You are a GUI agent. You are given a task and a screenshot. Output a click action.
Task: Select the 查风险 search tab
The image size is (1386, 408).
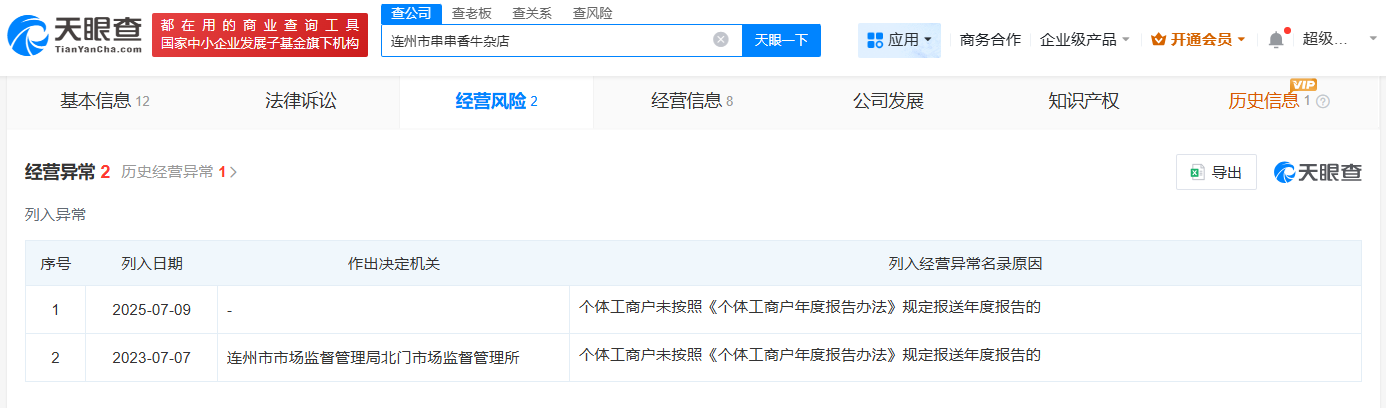coord(592,13)
